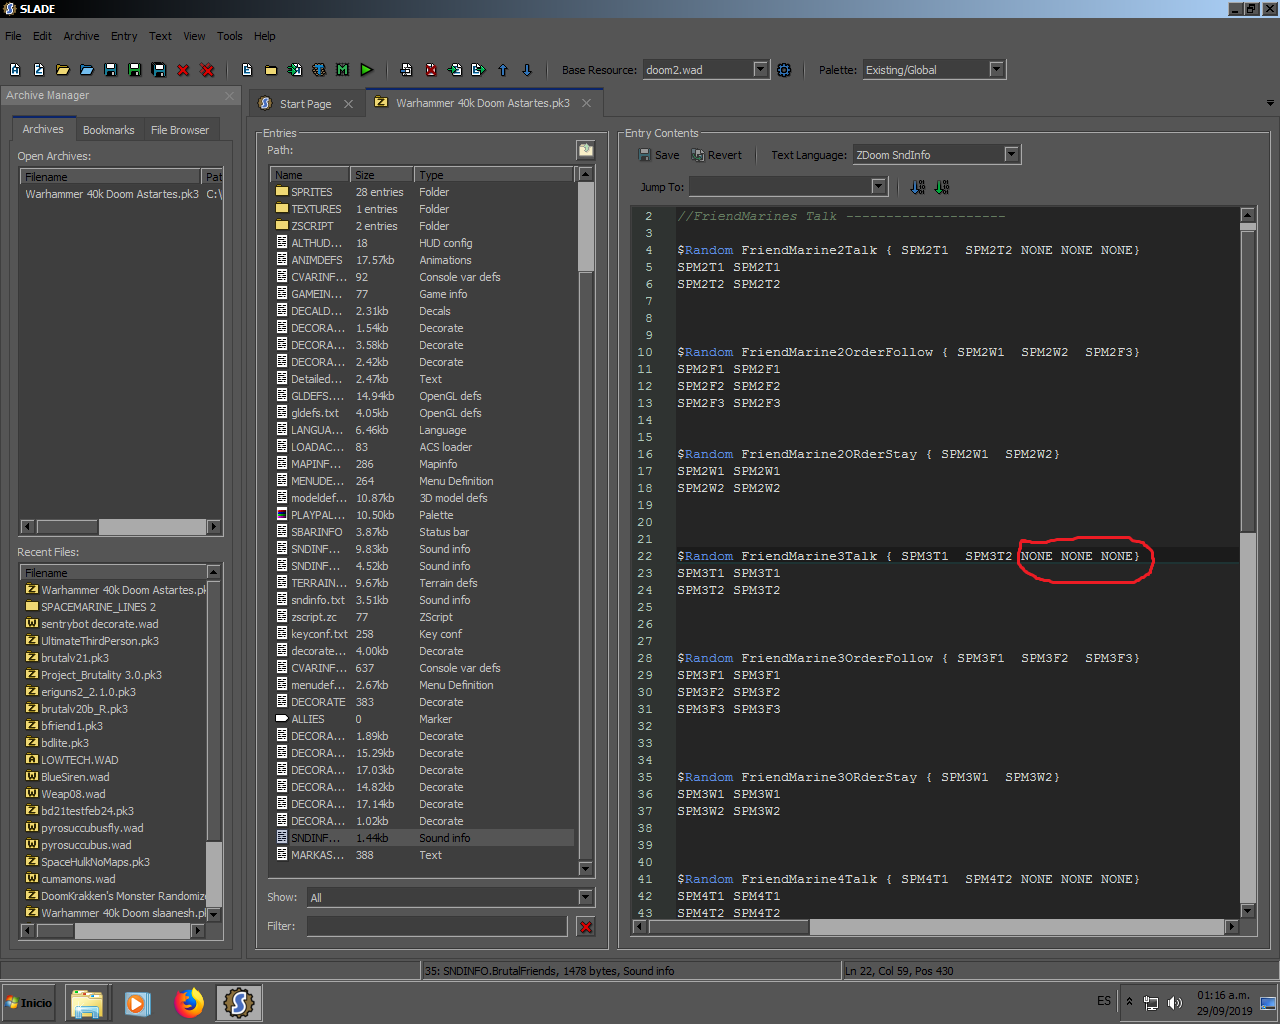
Task: Click the Revert button
Action: [x=717, y=155]
